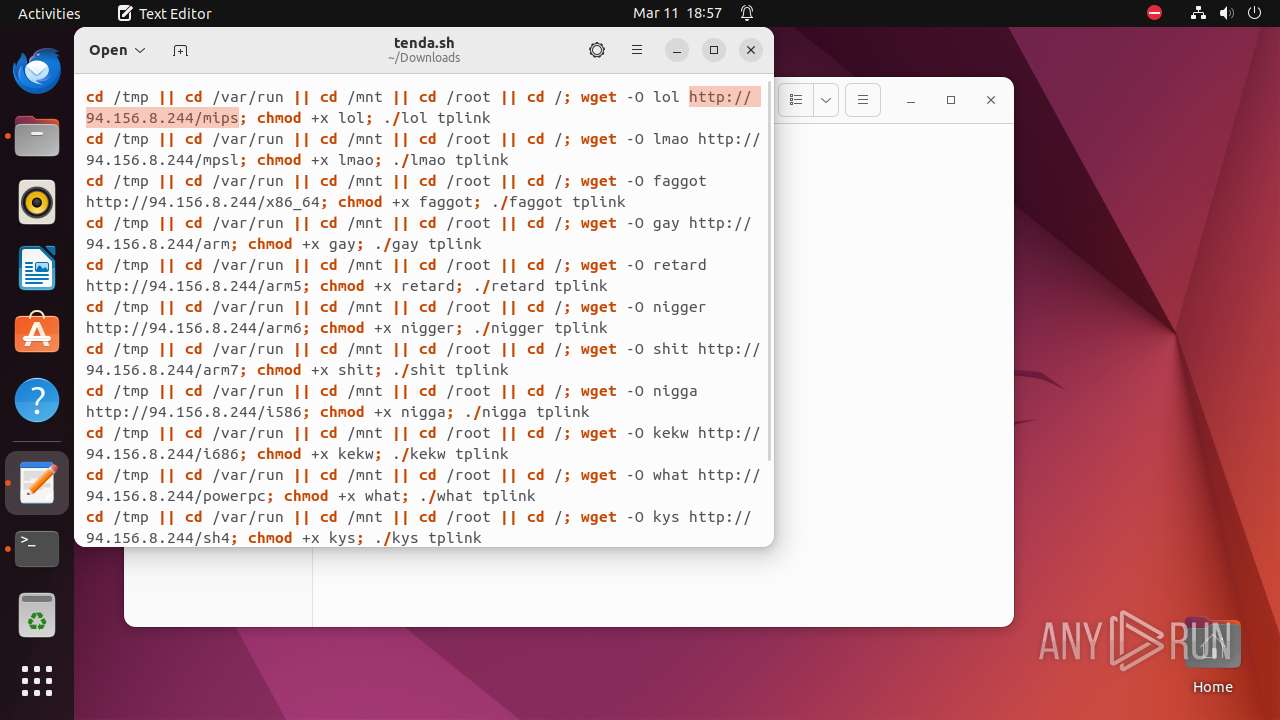Open Files window hamburger menu
The image size is (1280, 720).
coord(862,100)
